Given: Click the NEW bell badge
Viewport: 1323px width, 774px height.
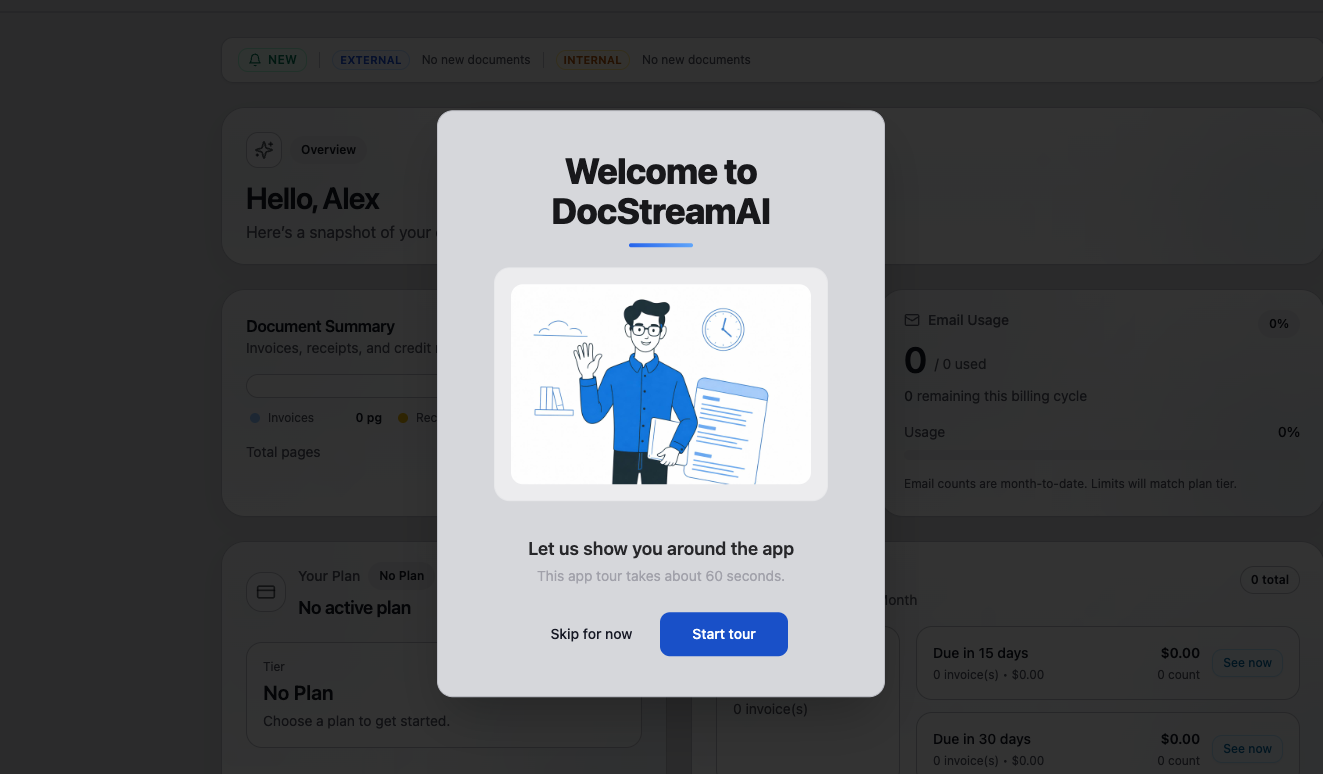Looking at the screenshot, I should click(273, 60).
